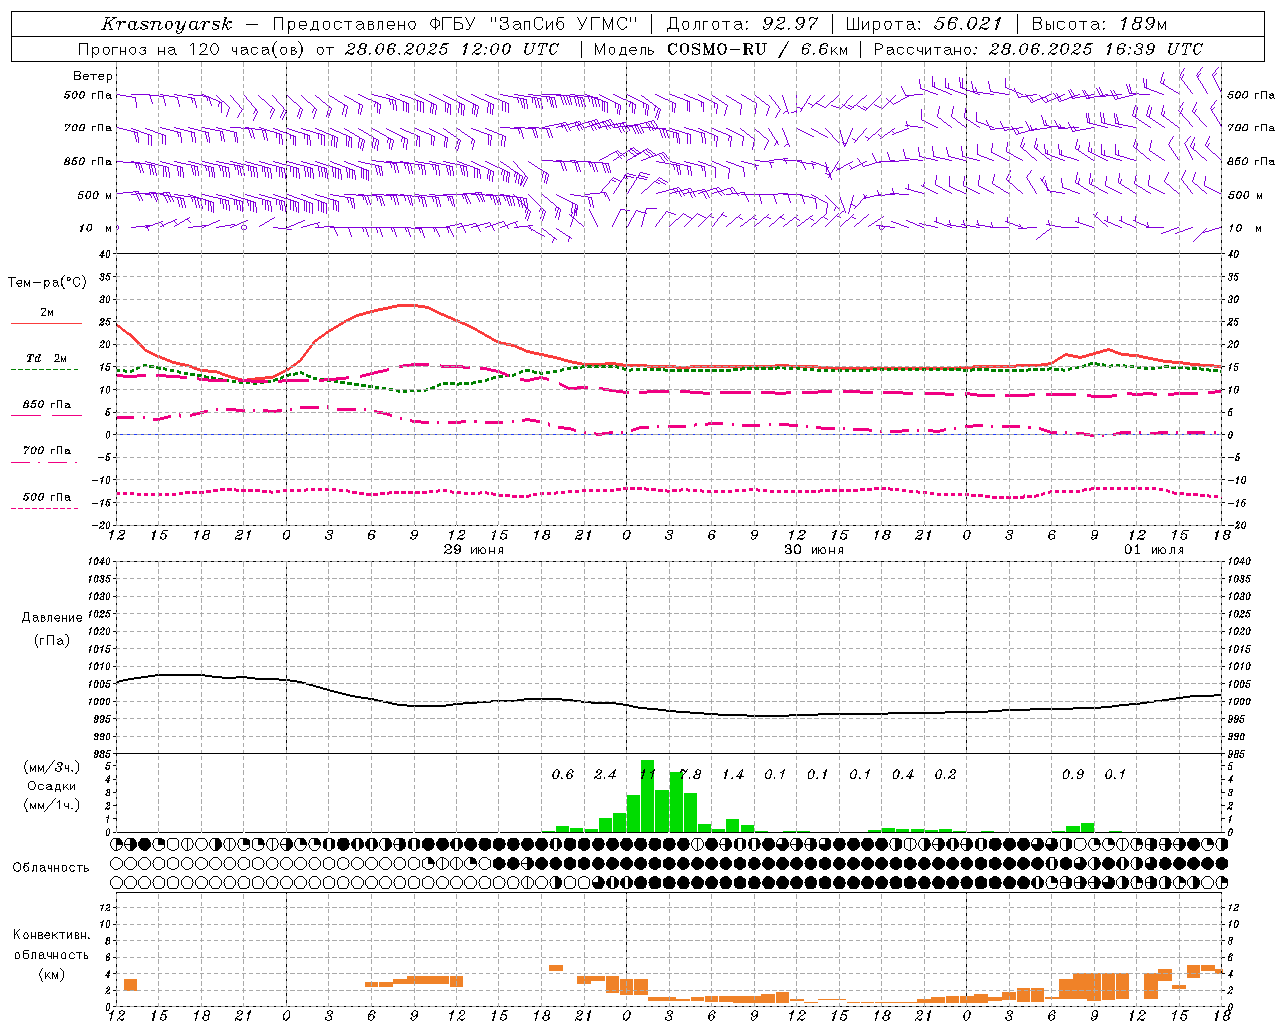Click the '(мм/3ч.)' precipitation unit label
The height and width of the screenshot is (1024, 1280).
click(52, 767)
